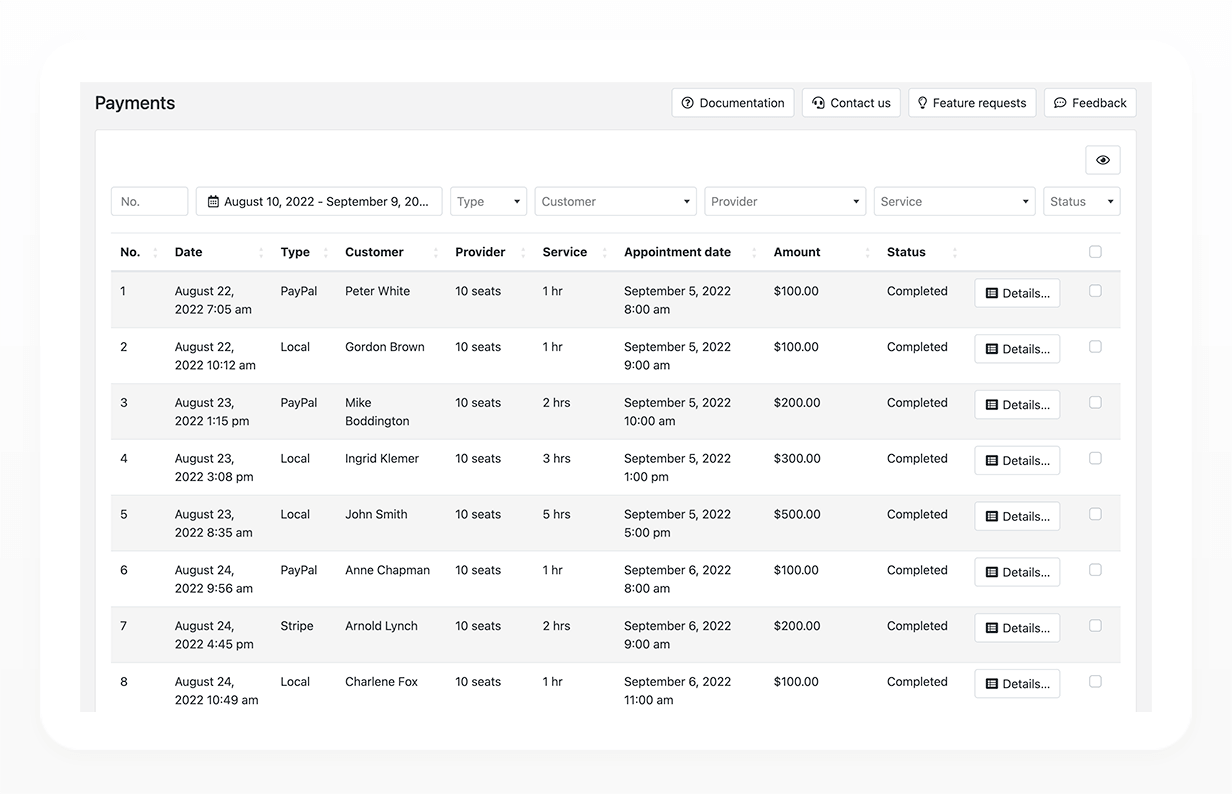This screenshot has width=1232, height=794.
Task: Open the Customer filter dropdown
Action: [x=615, y=201]
